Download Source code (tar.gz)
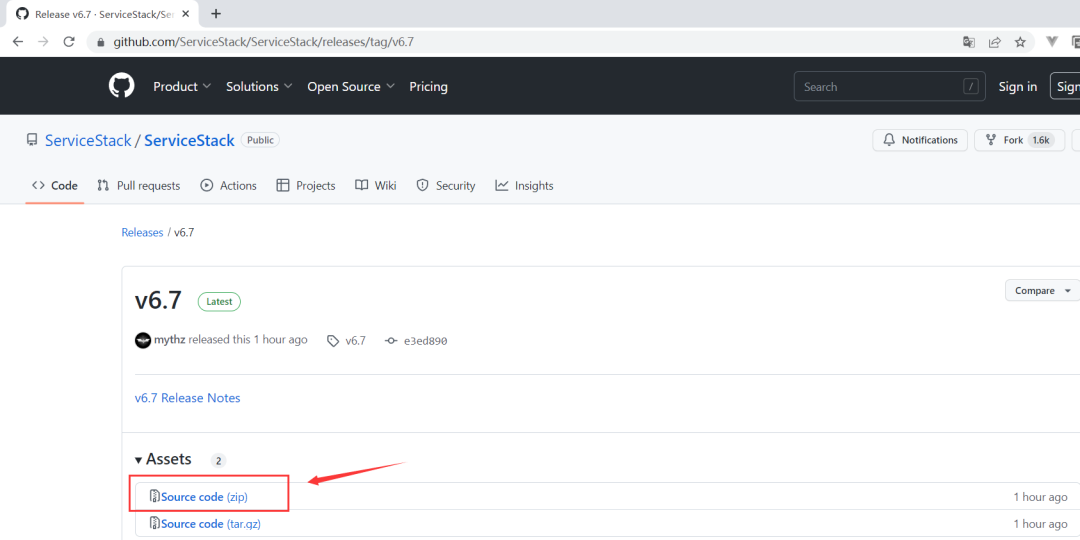The image size is (1080, 540). point(211,523)
